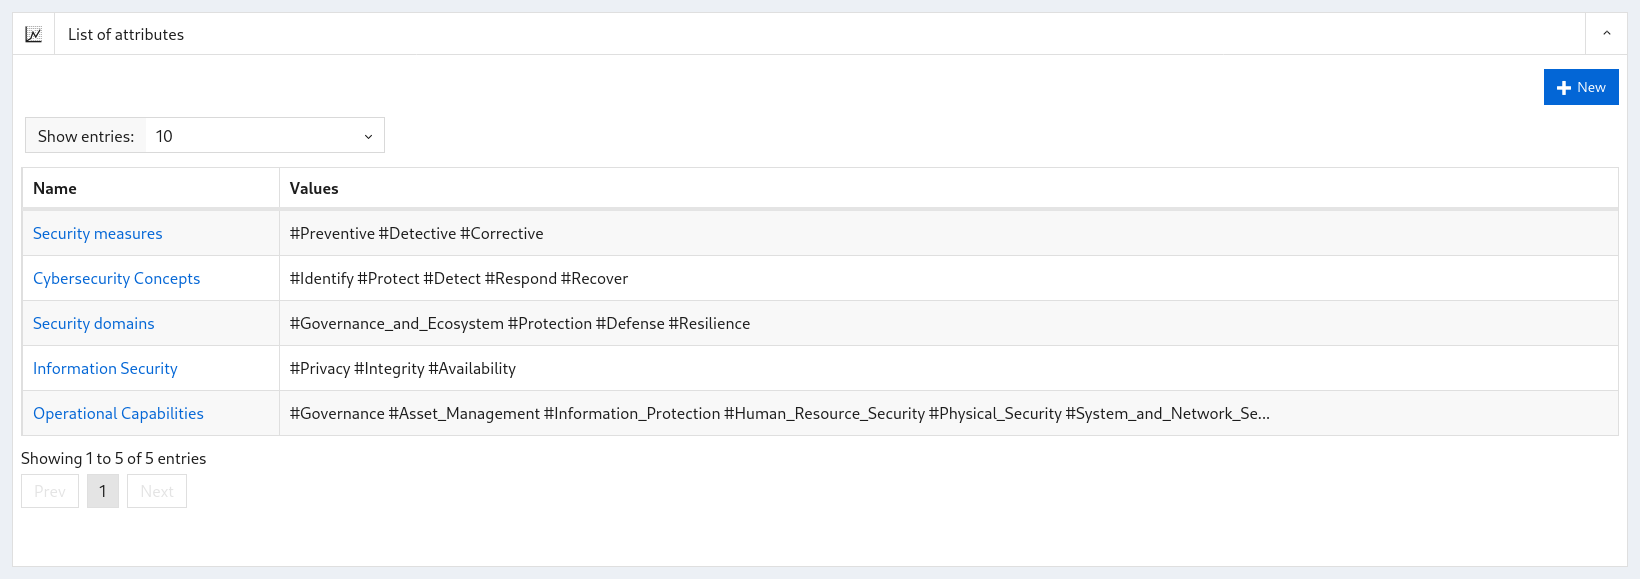Viewport: 1640px width, 579px height.
Task: Collapse the List of attributes panel
Action: click(1606, 34)
